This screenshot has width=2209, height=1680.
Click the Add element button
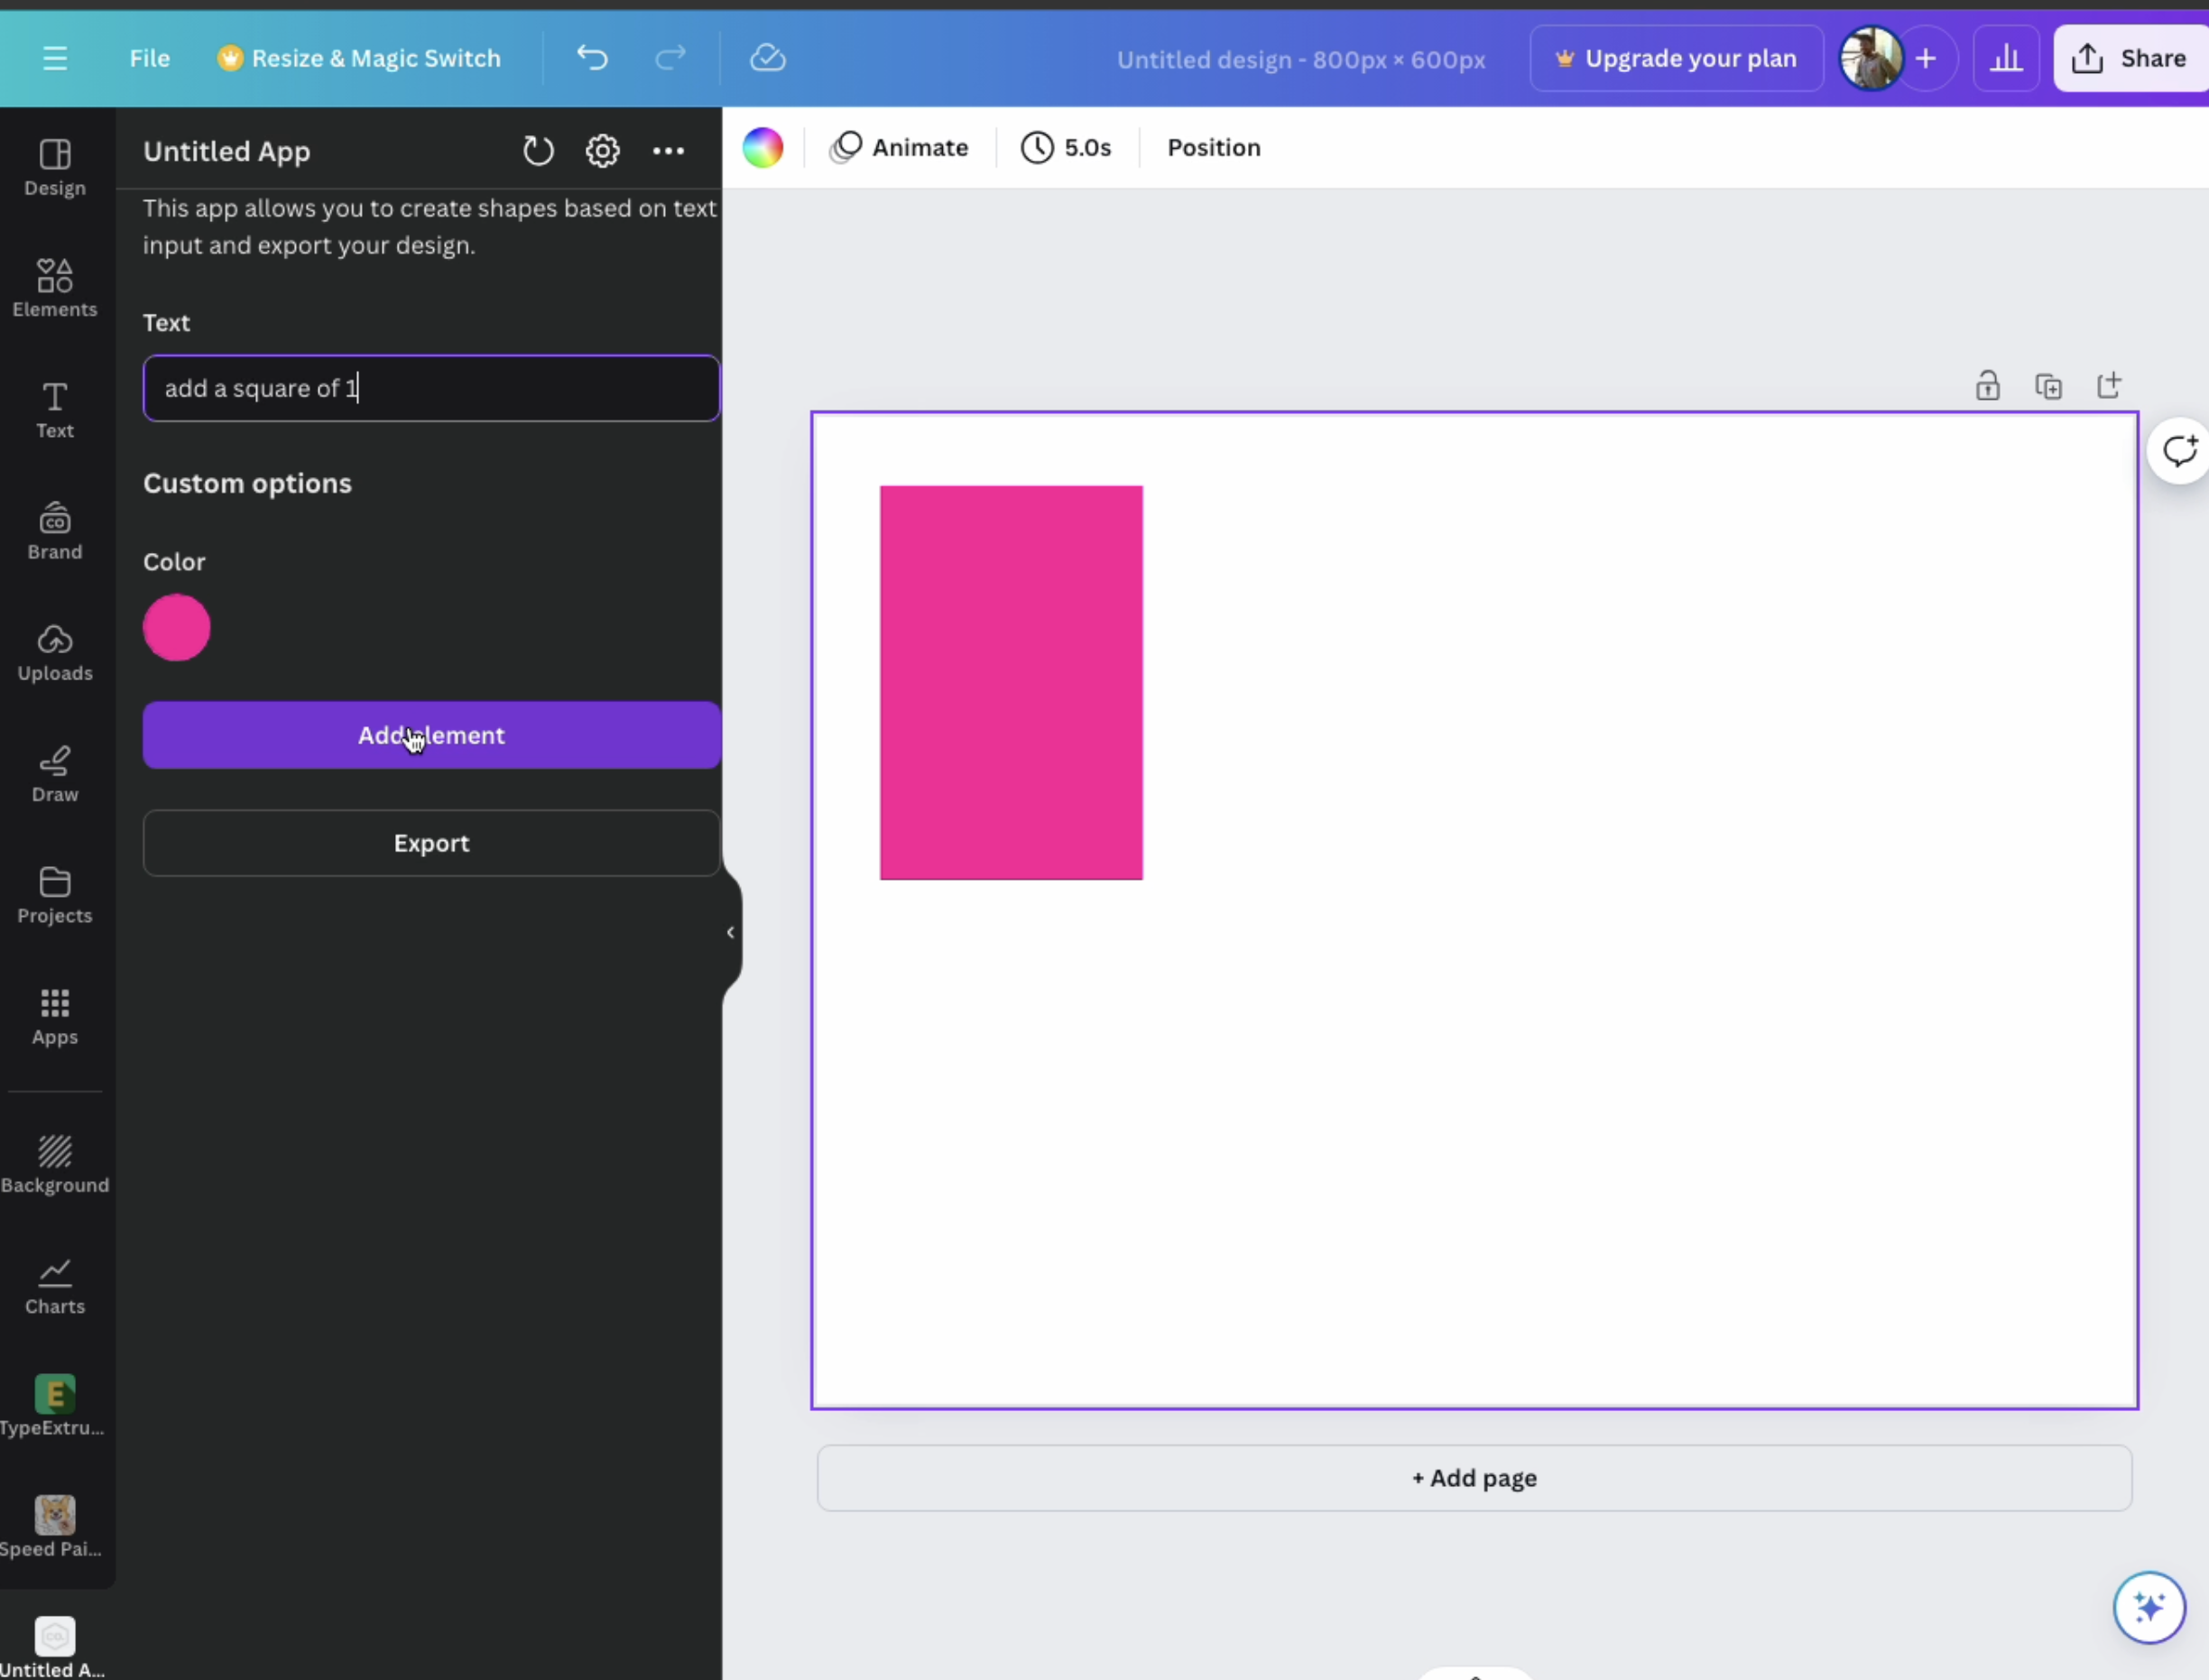point(431,735)
